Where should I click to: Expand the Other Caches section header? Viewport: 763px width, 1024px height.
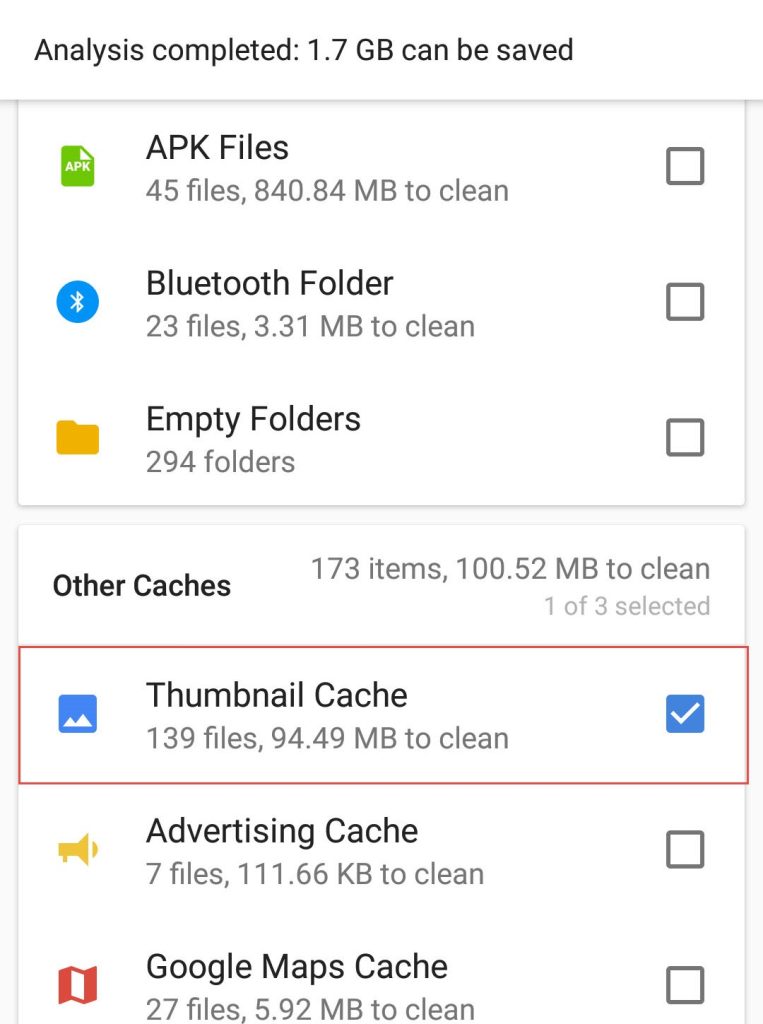tap(142, 585)
